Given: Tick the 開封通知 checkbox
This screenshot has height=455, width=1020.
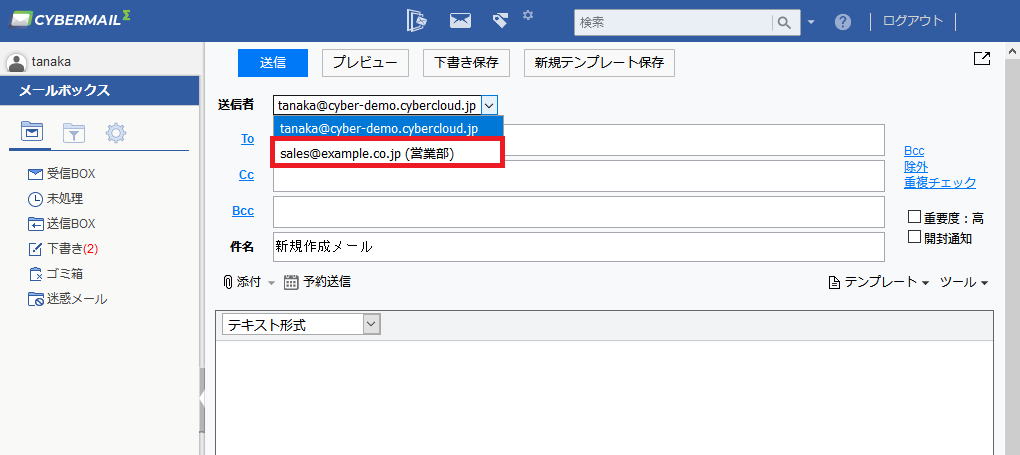Looking at the screenshot, I should pyautogui.click(x=914, y=237).
